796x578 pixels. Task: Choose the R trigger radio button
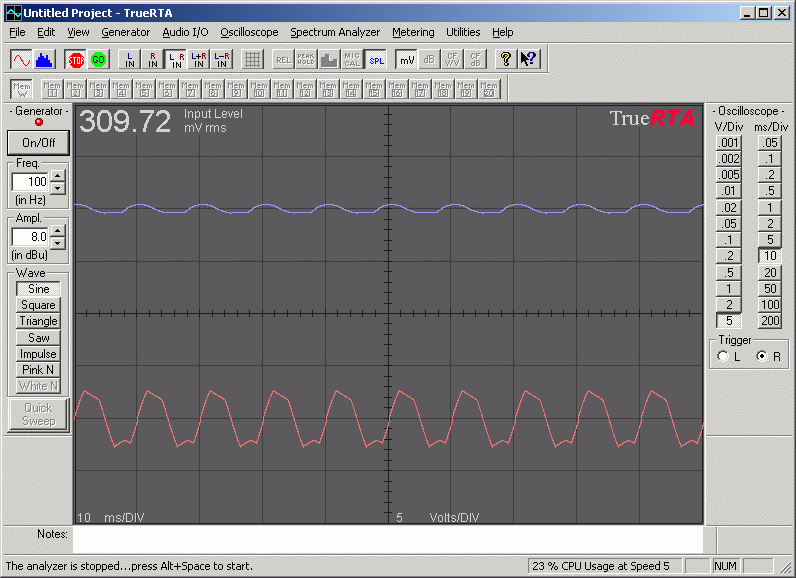[761, 356]
